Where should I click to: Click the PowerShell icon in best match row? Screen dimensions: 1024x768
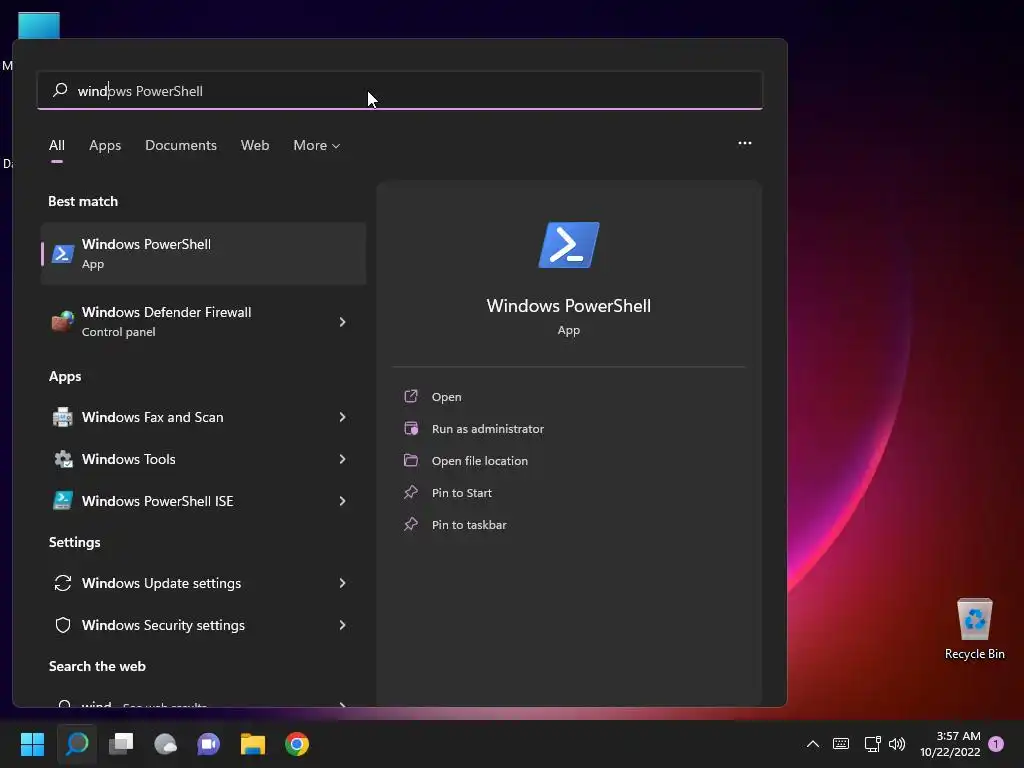click(63, 253)
